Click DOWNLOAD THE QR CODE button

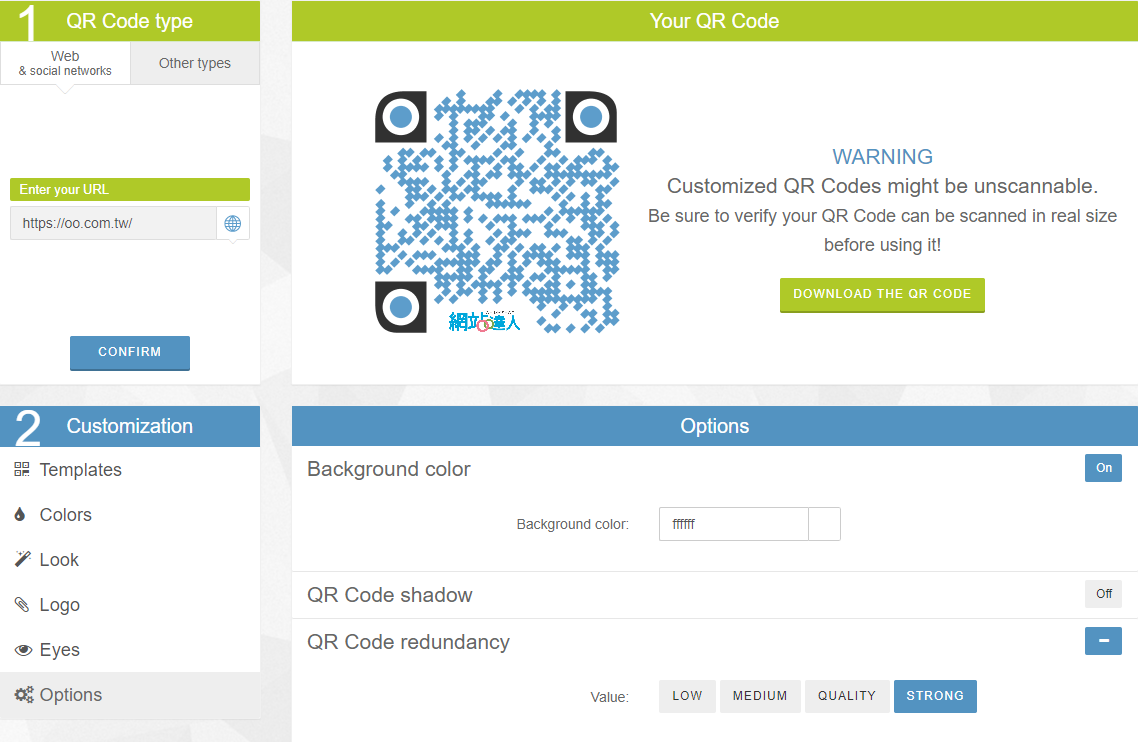coord(882,295)
